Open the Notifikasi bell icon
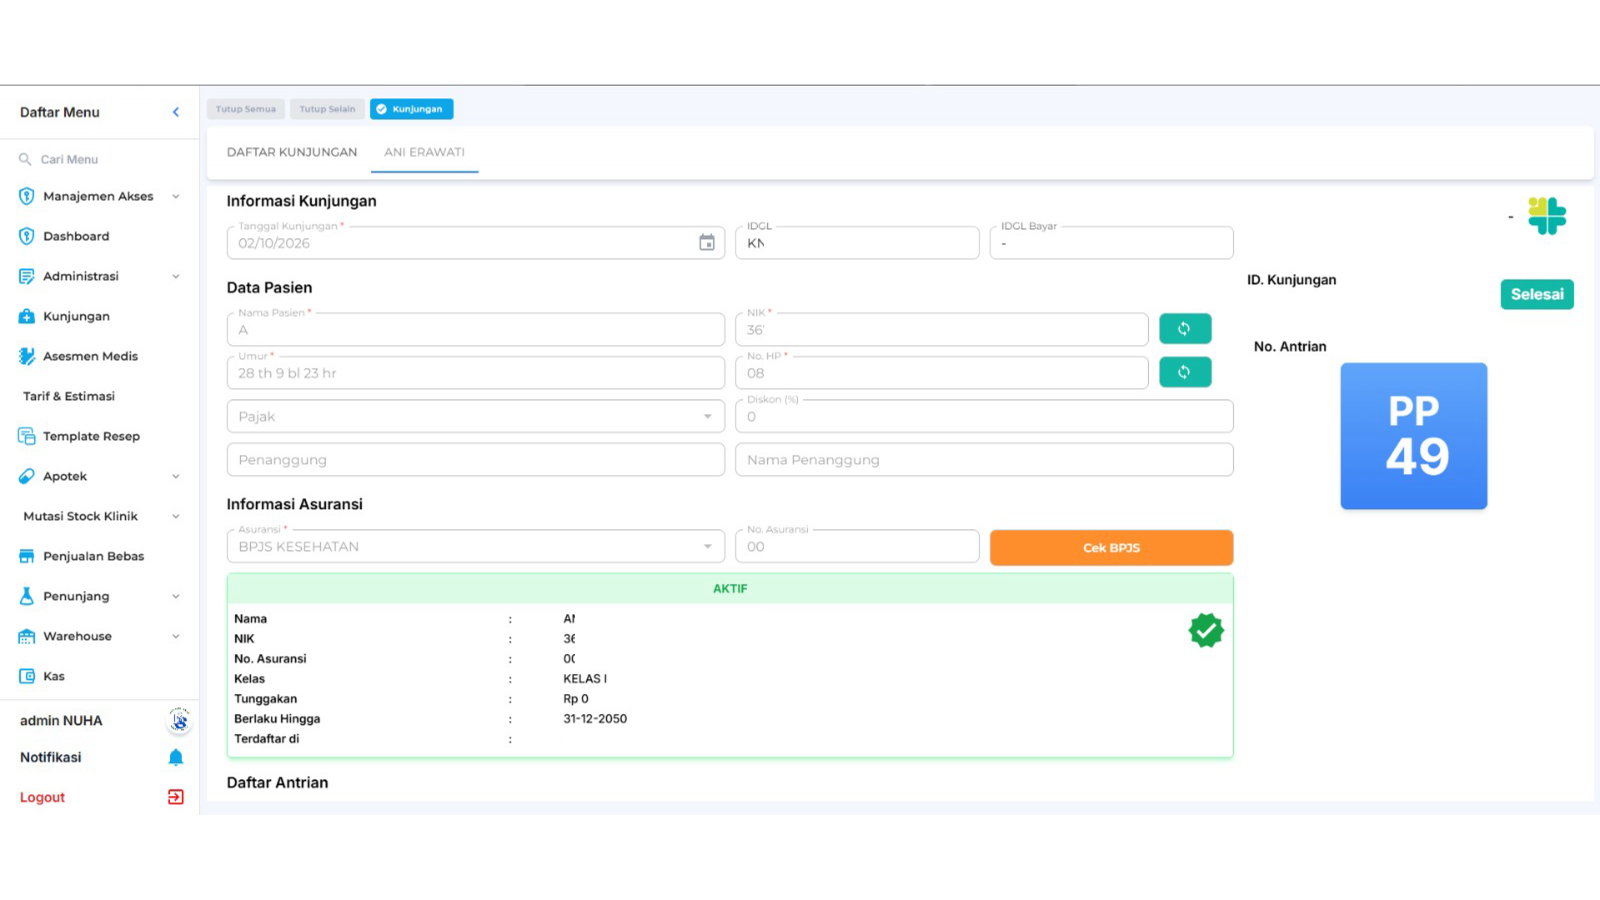 (176, 757)
